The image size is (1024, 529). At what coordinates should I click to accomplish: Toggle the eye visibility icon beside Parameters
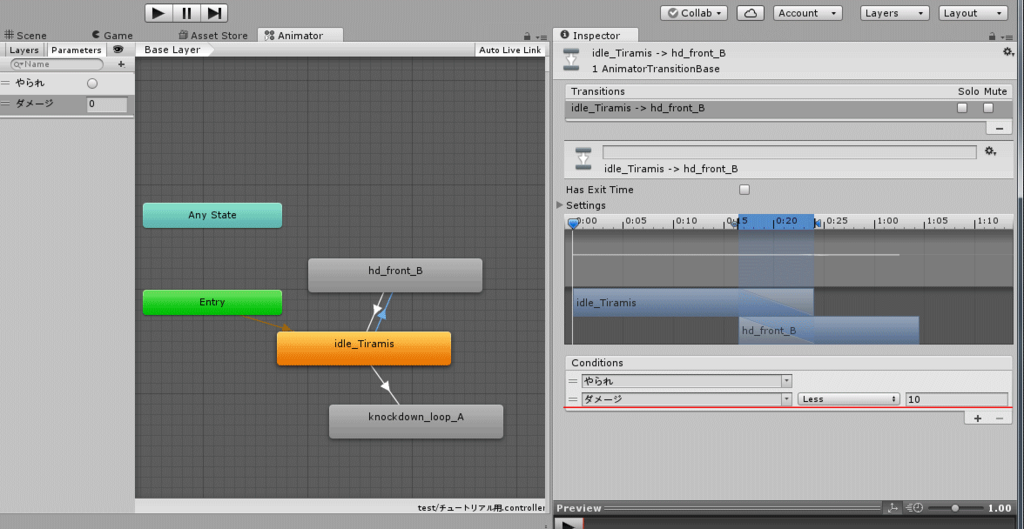(x=118, y=50)
